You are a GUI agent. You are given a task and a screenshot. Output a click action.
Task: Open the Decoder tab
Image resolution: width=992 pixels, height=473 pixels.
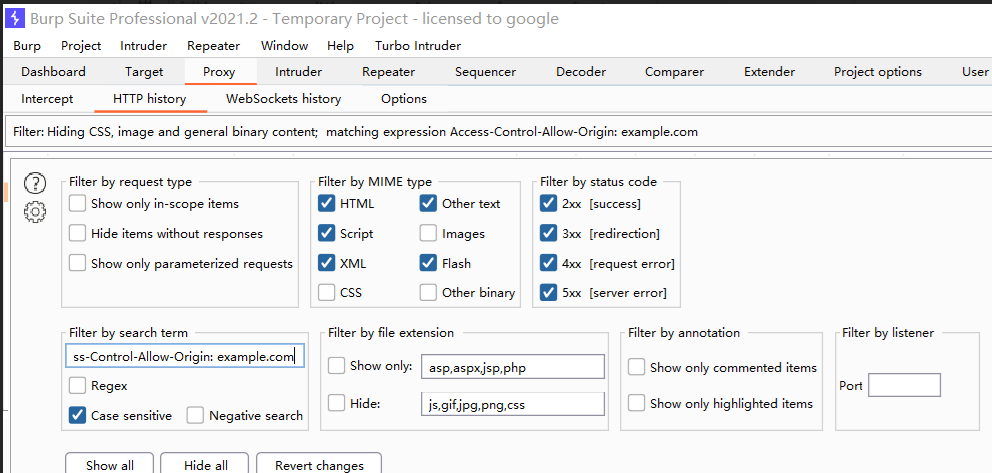point(581,71)
